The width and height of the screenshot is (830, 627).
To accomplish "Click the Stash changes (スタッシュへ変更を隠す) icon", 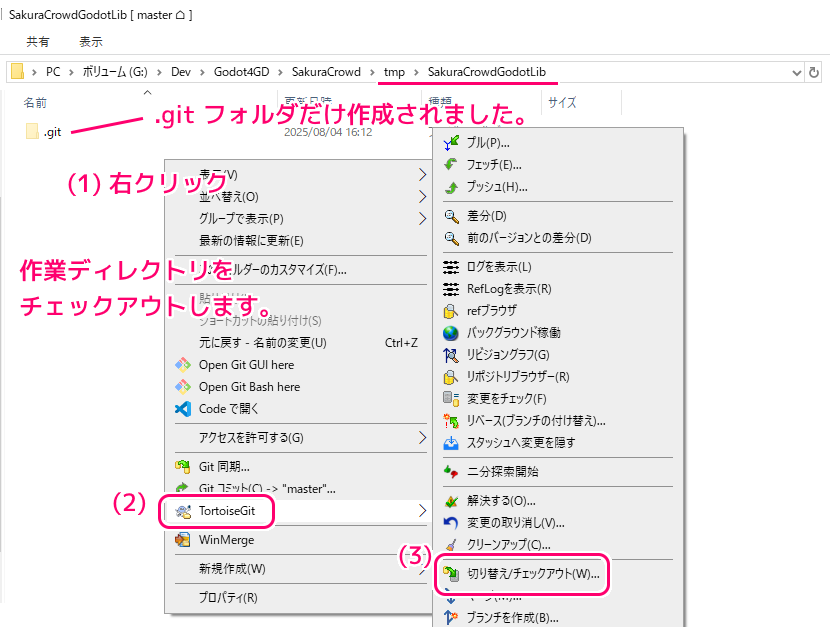I will 451,443.
